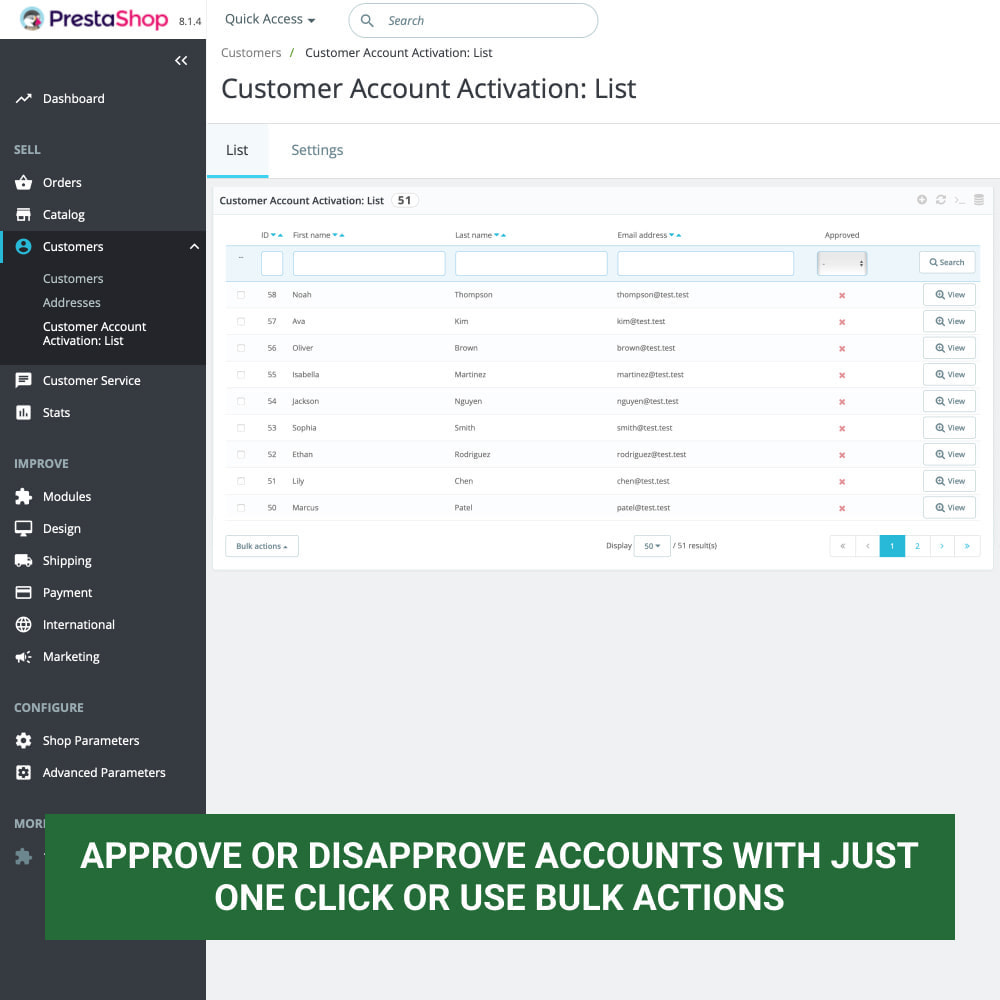Open the results-per-page dropdown showing 50
Screen dimensions: 1000x1000
[x=652, y=546]
